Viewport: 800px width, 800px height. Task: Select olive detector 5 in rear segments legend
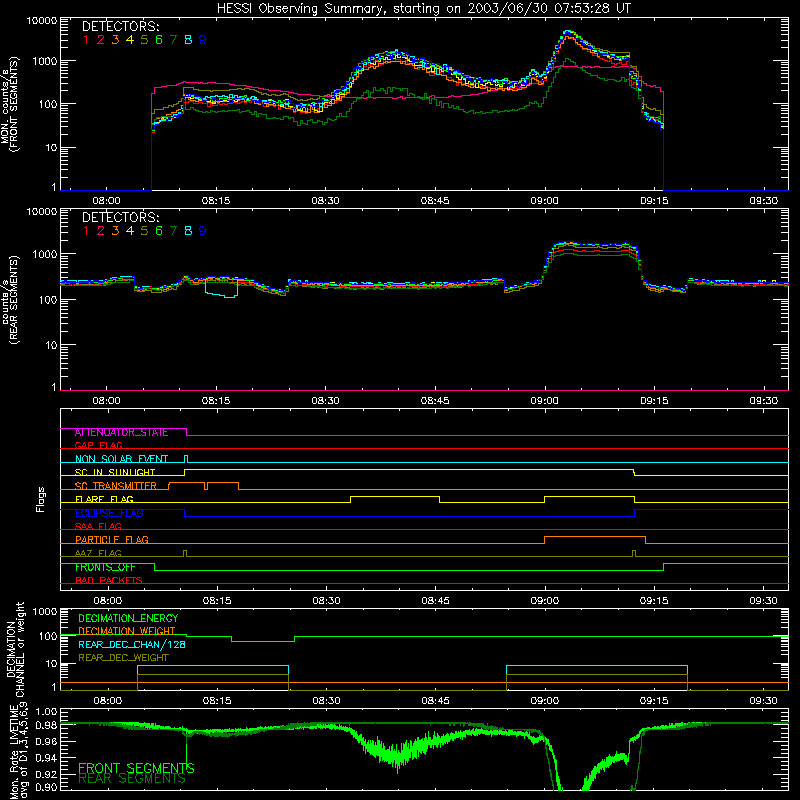pyautogui.click(x=144, y=231)
